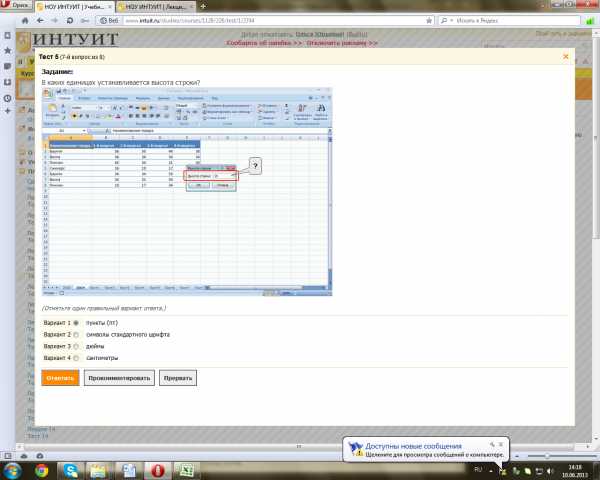Select Вариант 2 символы стандартного шрифта

click(x=76, y=335)
